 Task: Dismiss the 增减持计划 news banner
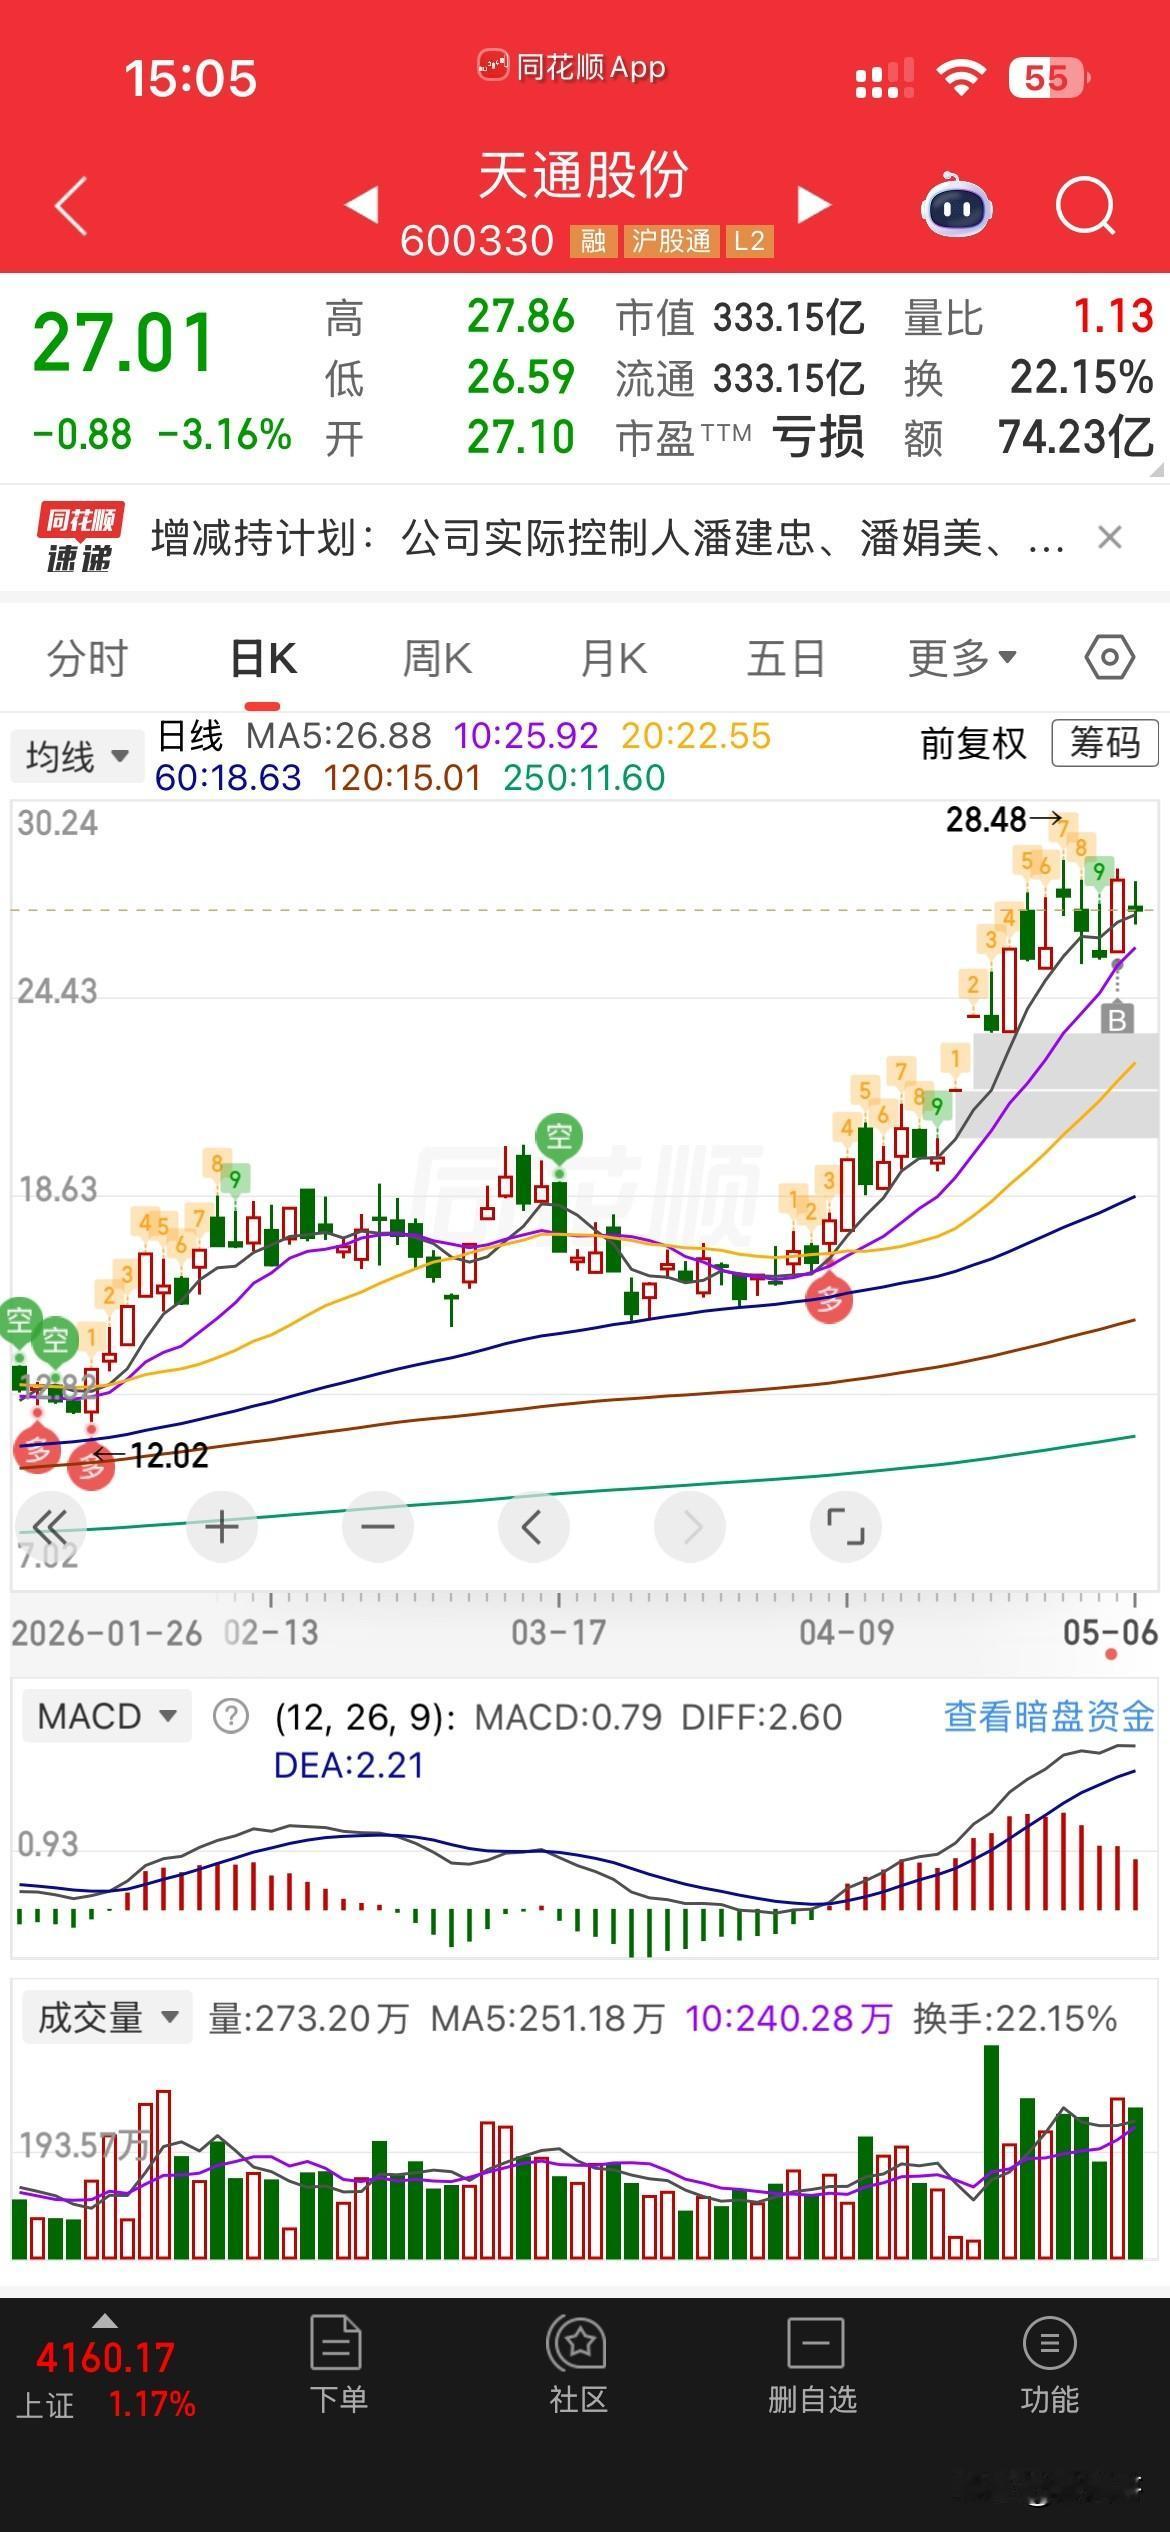1110,538
